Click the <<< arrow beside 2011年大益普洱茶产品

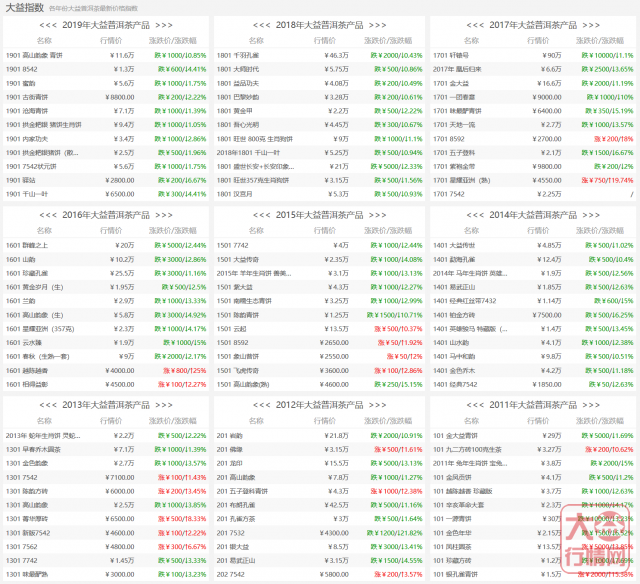click(x=475, y=405)
